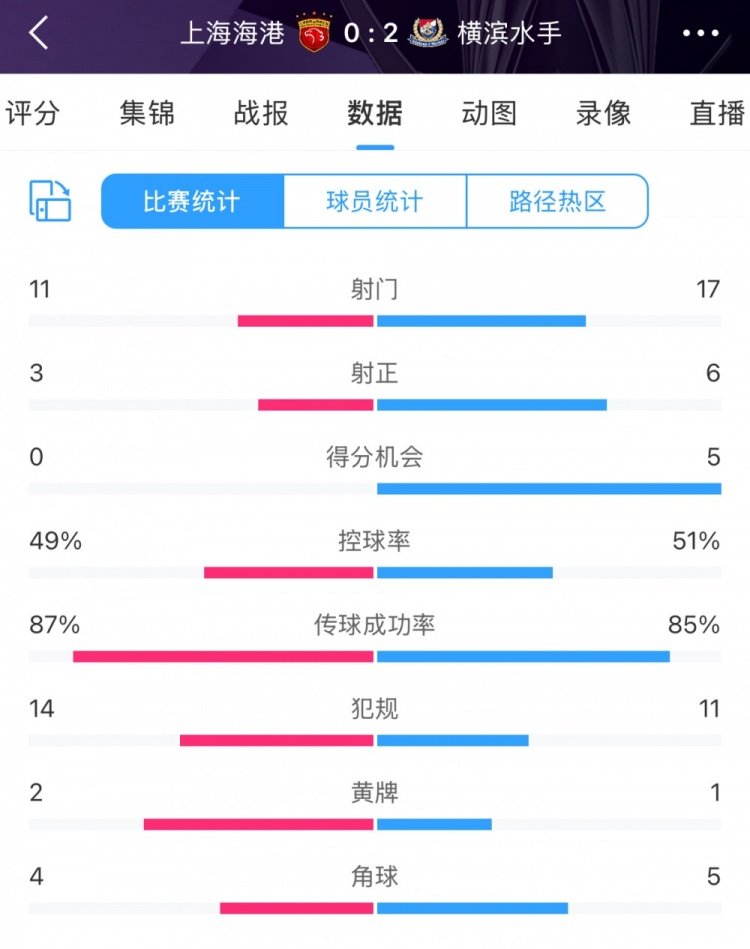Show the 路径热区 segment
This screenshot has height=949, width=750.
pyautogui.click(x=557, y=202)
